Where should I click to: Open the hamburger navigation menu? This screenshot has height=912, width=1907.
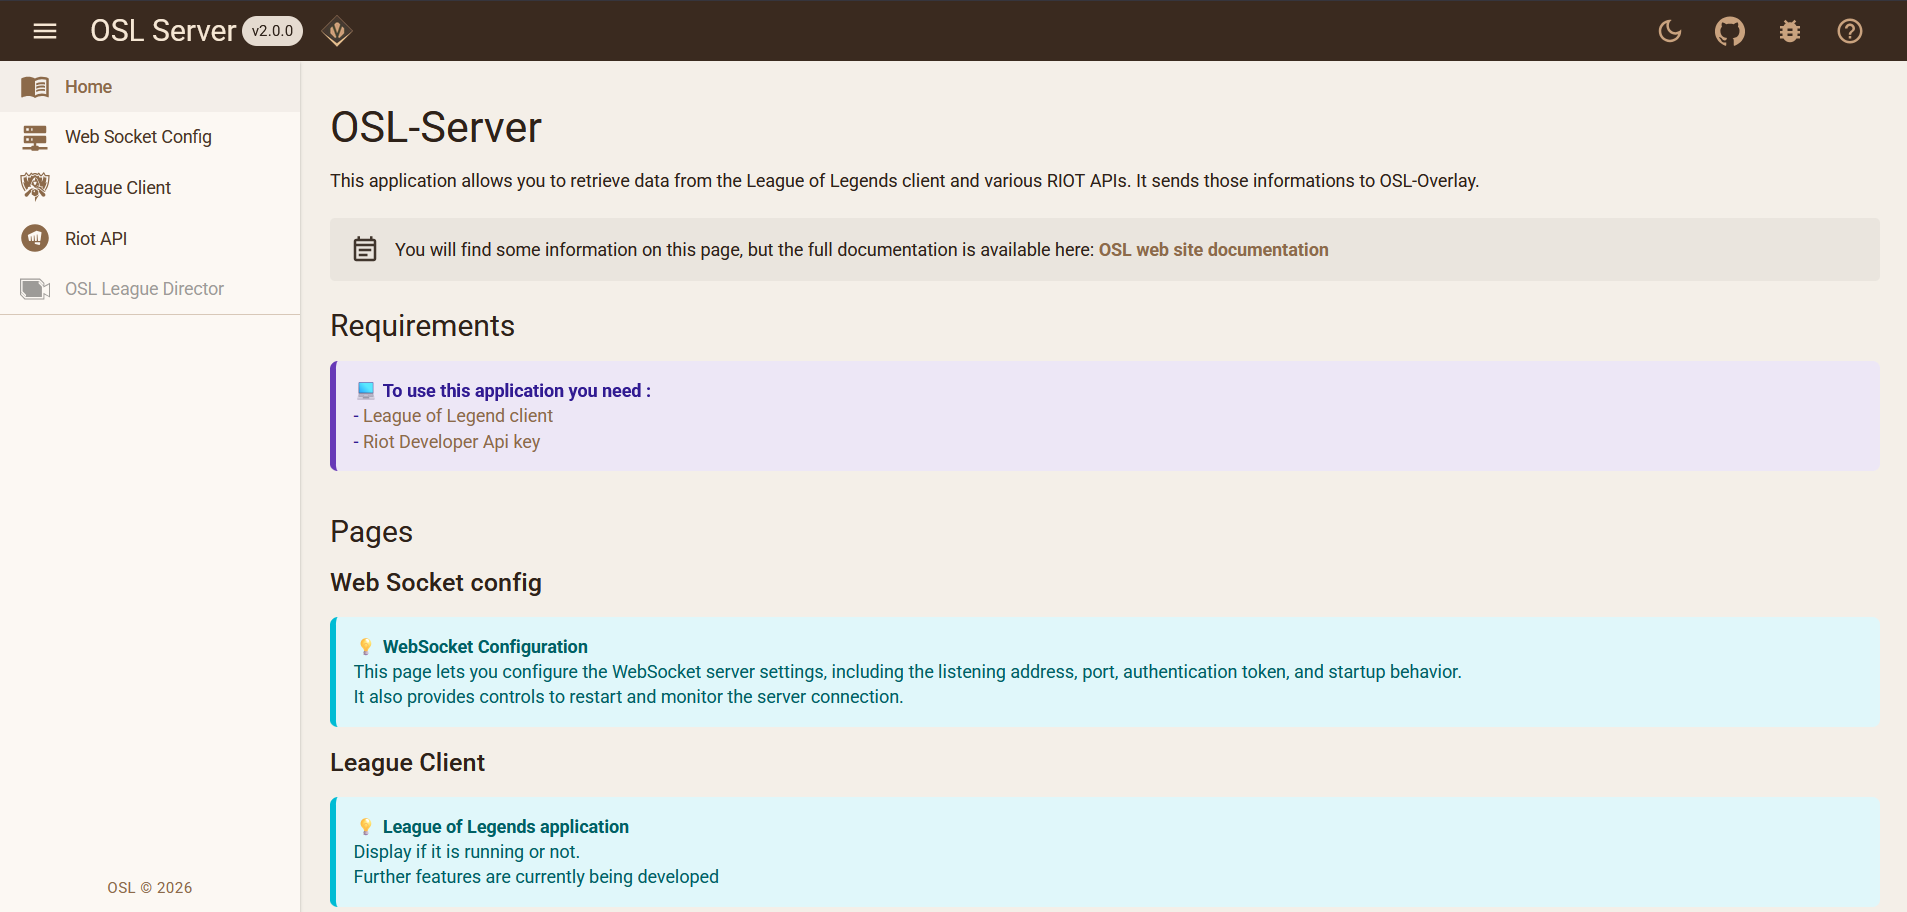click(x=45, y=31)
